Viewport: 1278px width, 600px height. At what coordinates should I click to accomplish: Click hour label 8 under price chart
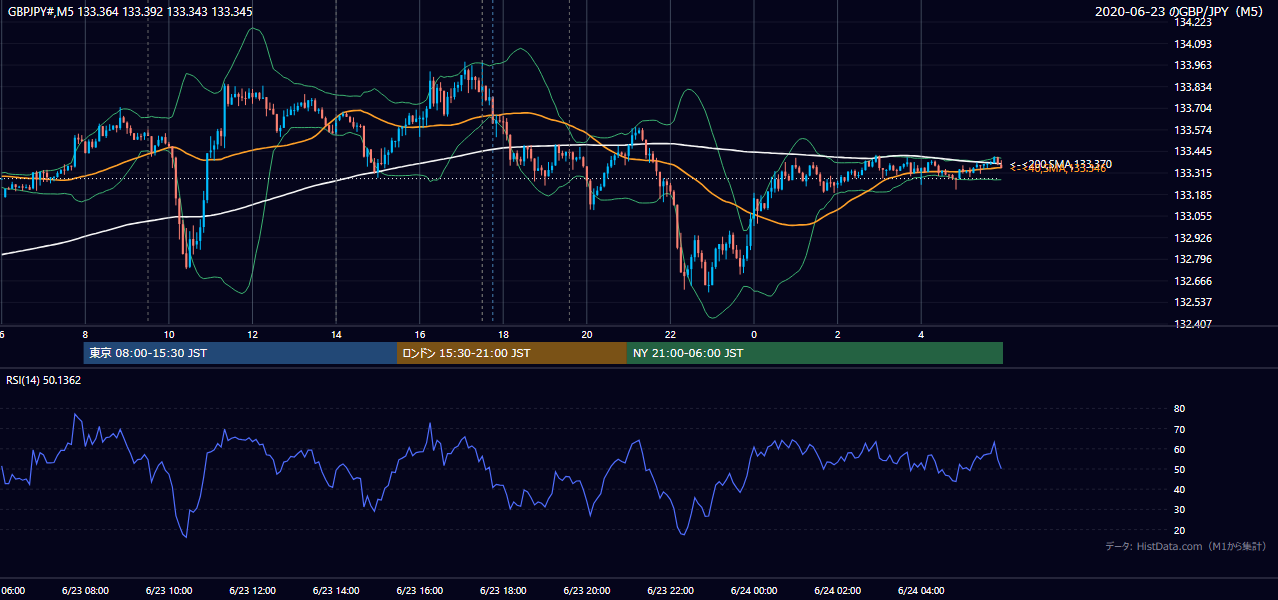pos(85,334)
